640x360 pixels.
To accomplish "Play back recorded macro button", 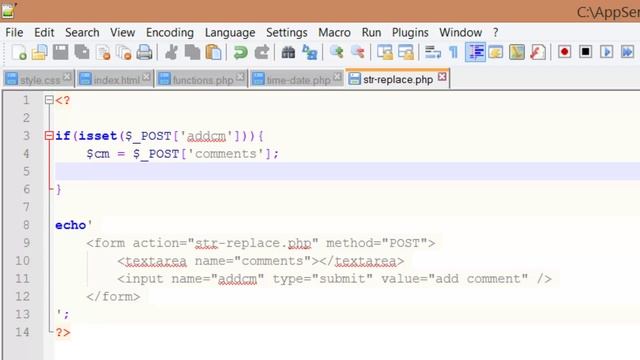I will click(x=607, y=52).
